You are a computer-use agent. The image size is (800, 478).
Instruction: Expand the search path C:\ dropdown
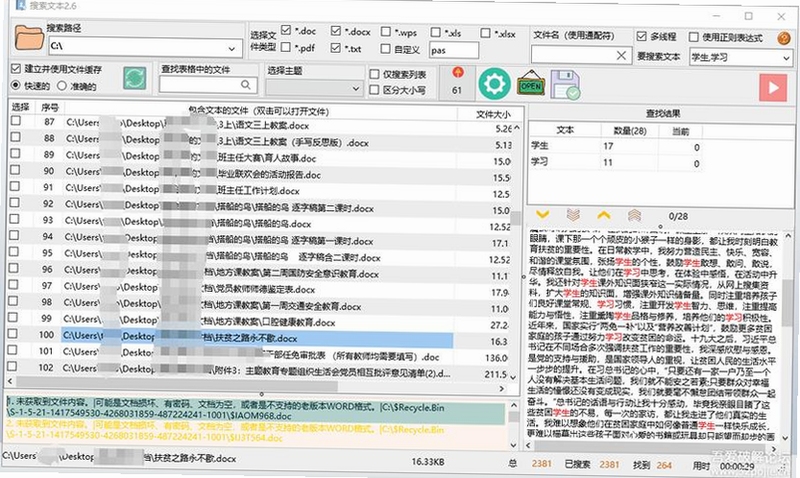[232, 49]
